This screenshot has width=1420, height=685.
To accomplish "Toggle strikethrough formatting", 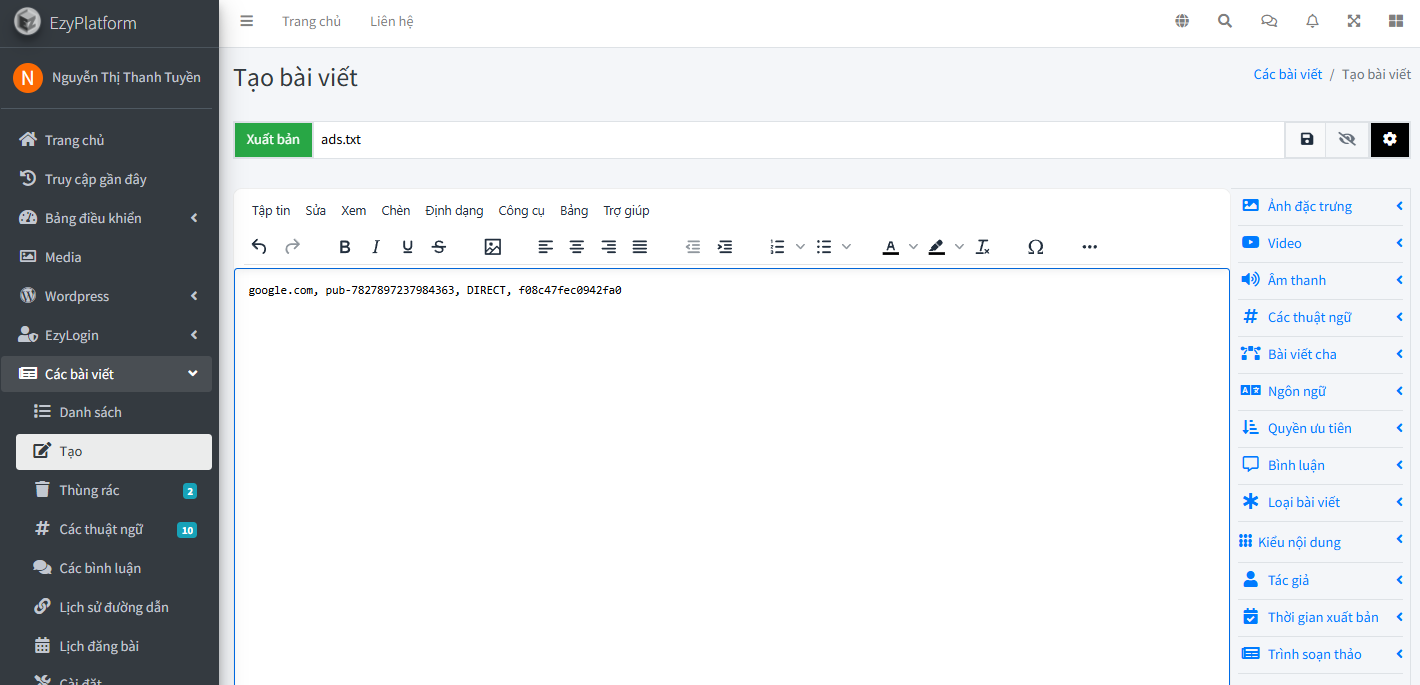I will click(x=439, y=247).
